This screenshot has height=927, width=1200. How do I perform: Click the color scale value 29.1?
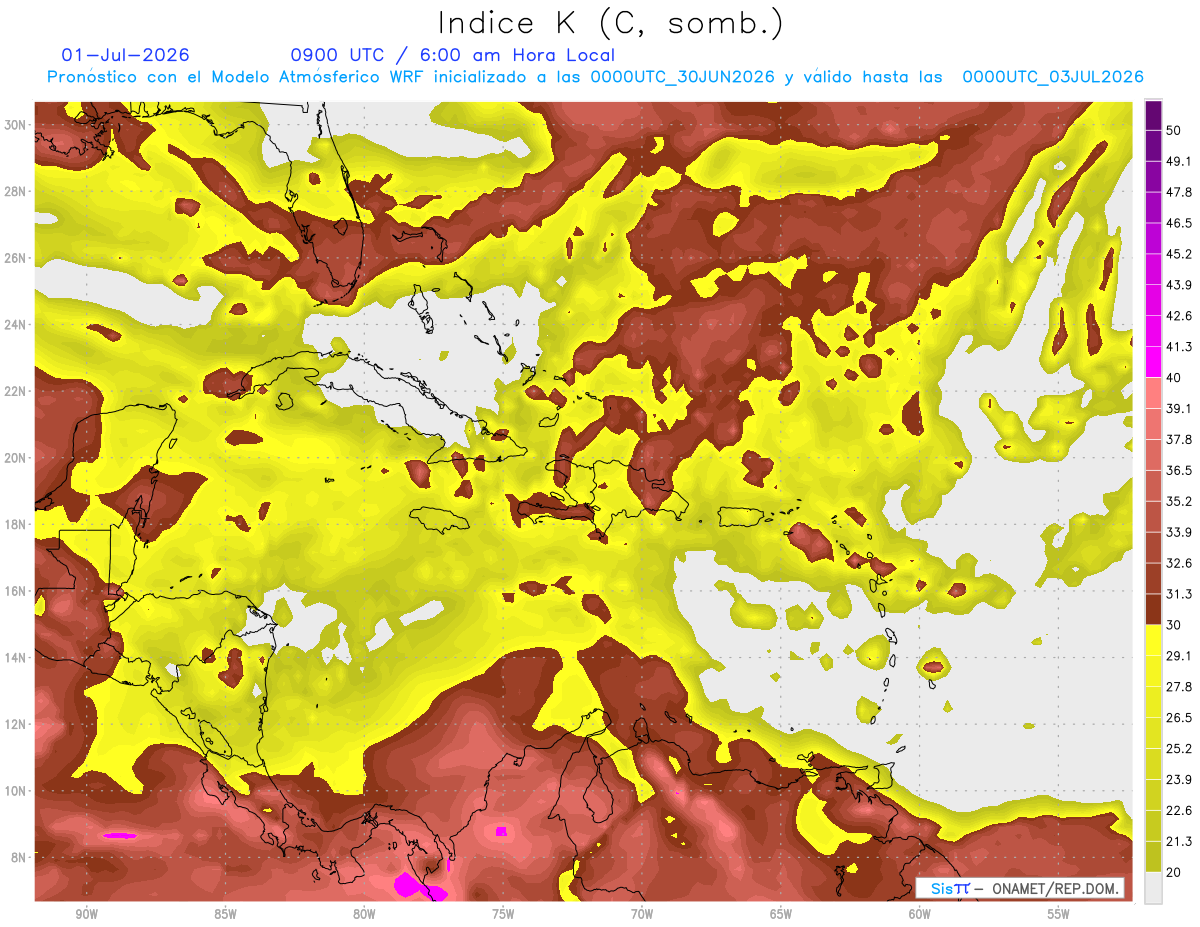[x=1179, y=656]
